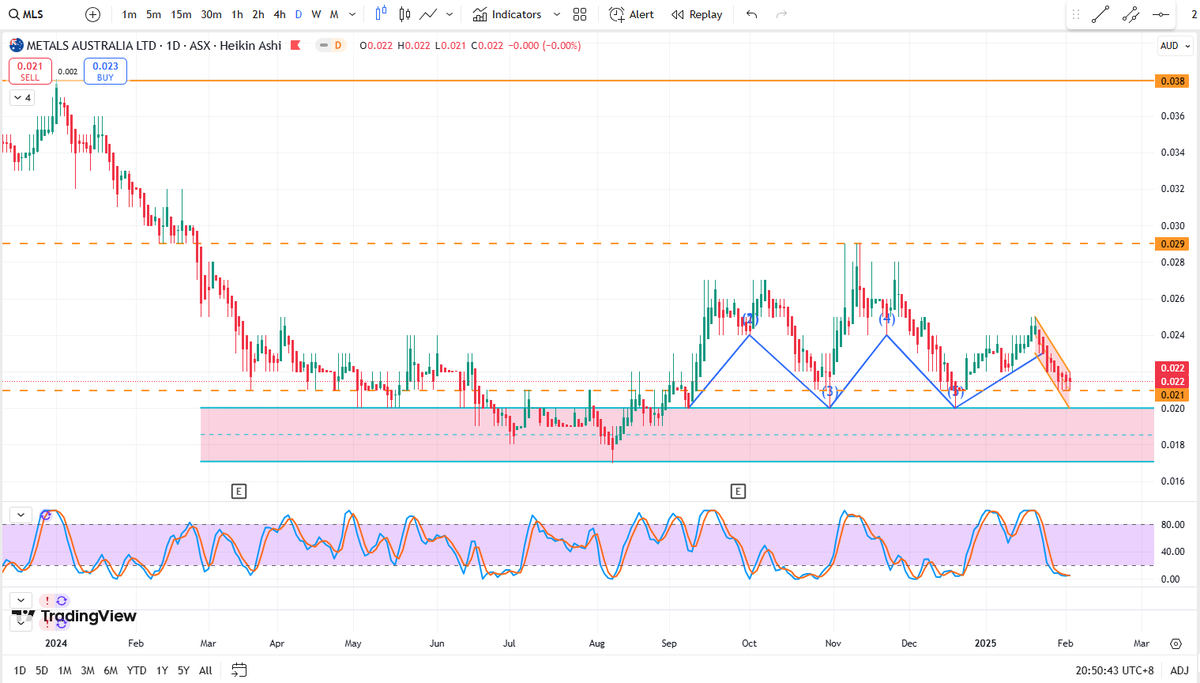Image resolution: width=1200 pixels, height=683 pixels.
Task: Click the greyed redo arrow
Action: coord(781,14)
